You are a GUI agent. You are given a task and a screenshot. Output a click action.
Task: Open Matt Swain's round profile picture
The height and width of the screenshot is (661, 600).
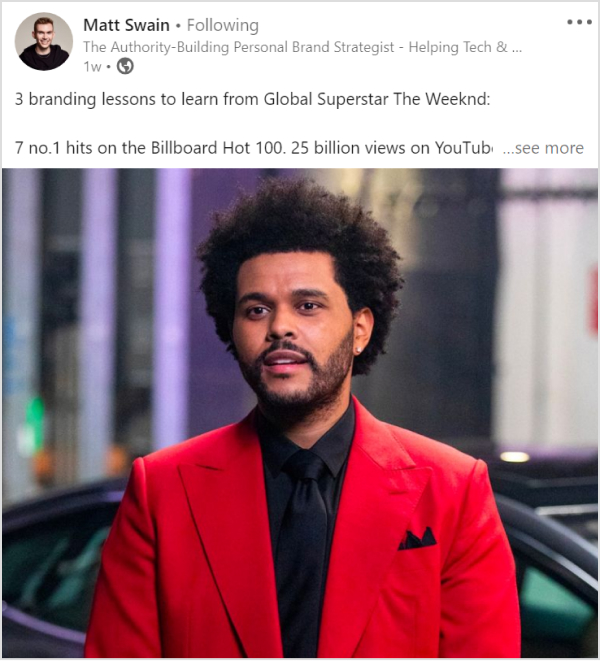pyautogui.click(x=43, y=41)
